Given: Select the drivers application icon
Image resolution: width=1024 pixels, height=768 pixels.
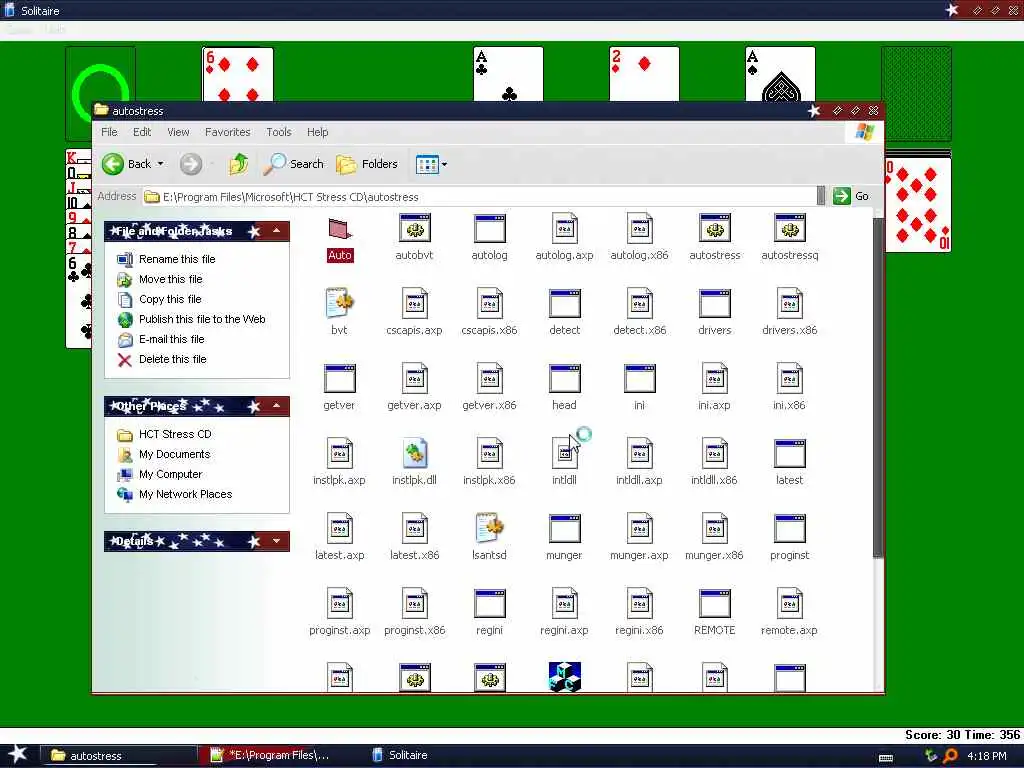Looking at the screenshot, I should click(714, 303).
